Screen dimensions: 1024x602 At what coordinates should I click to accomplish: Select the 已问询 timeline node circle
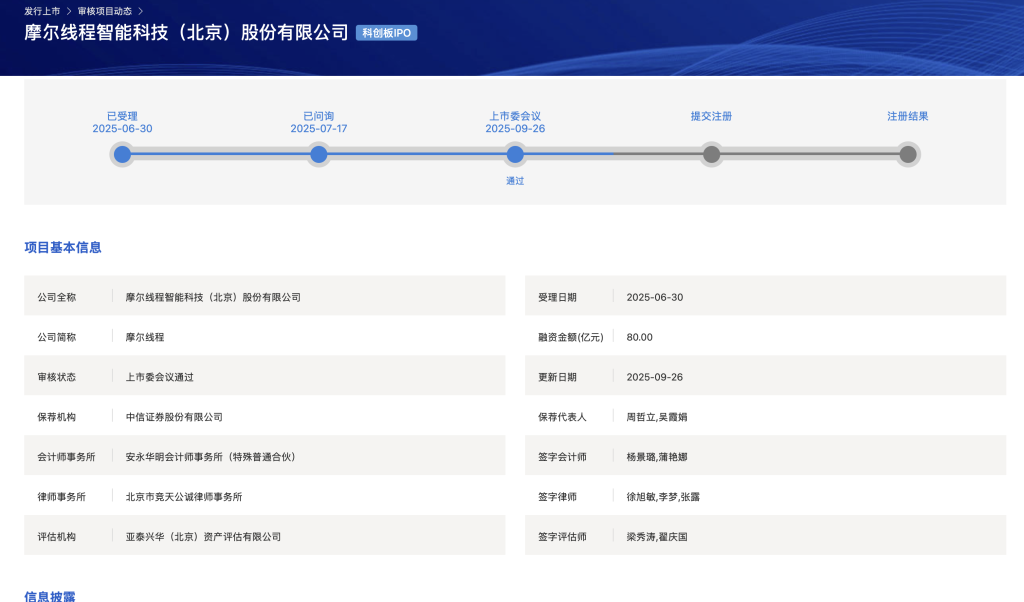(x=318, y=154)
